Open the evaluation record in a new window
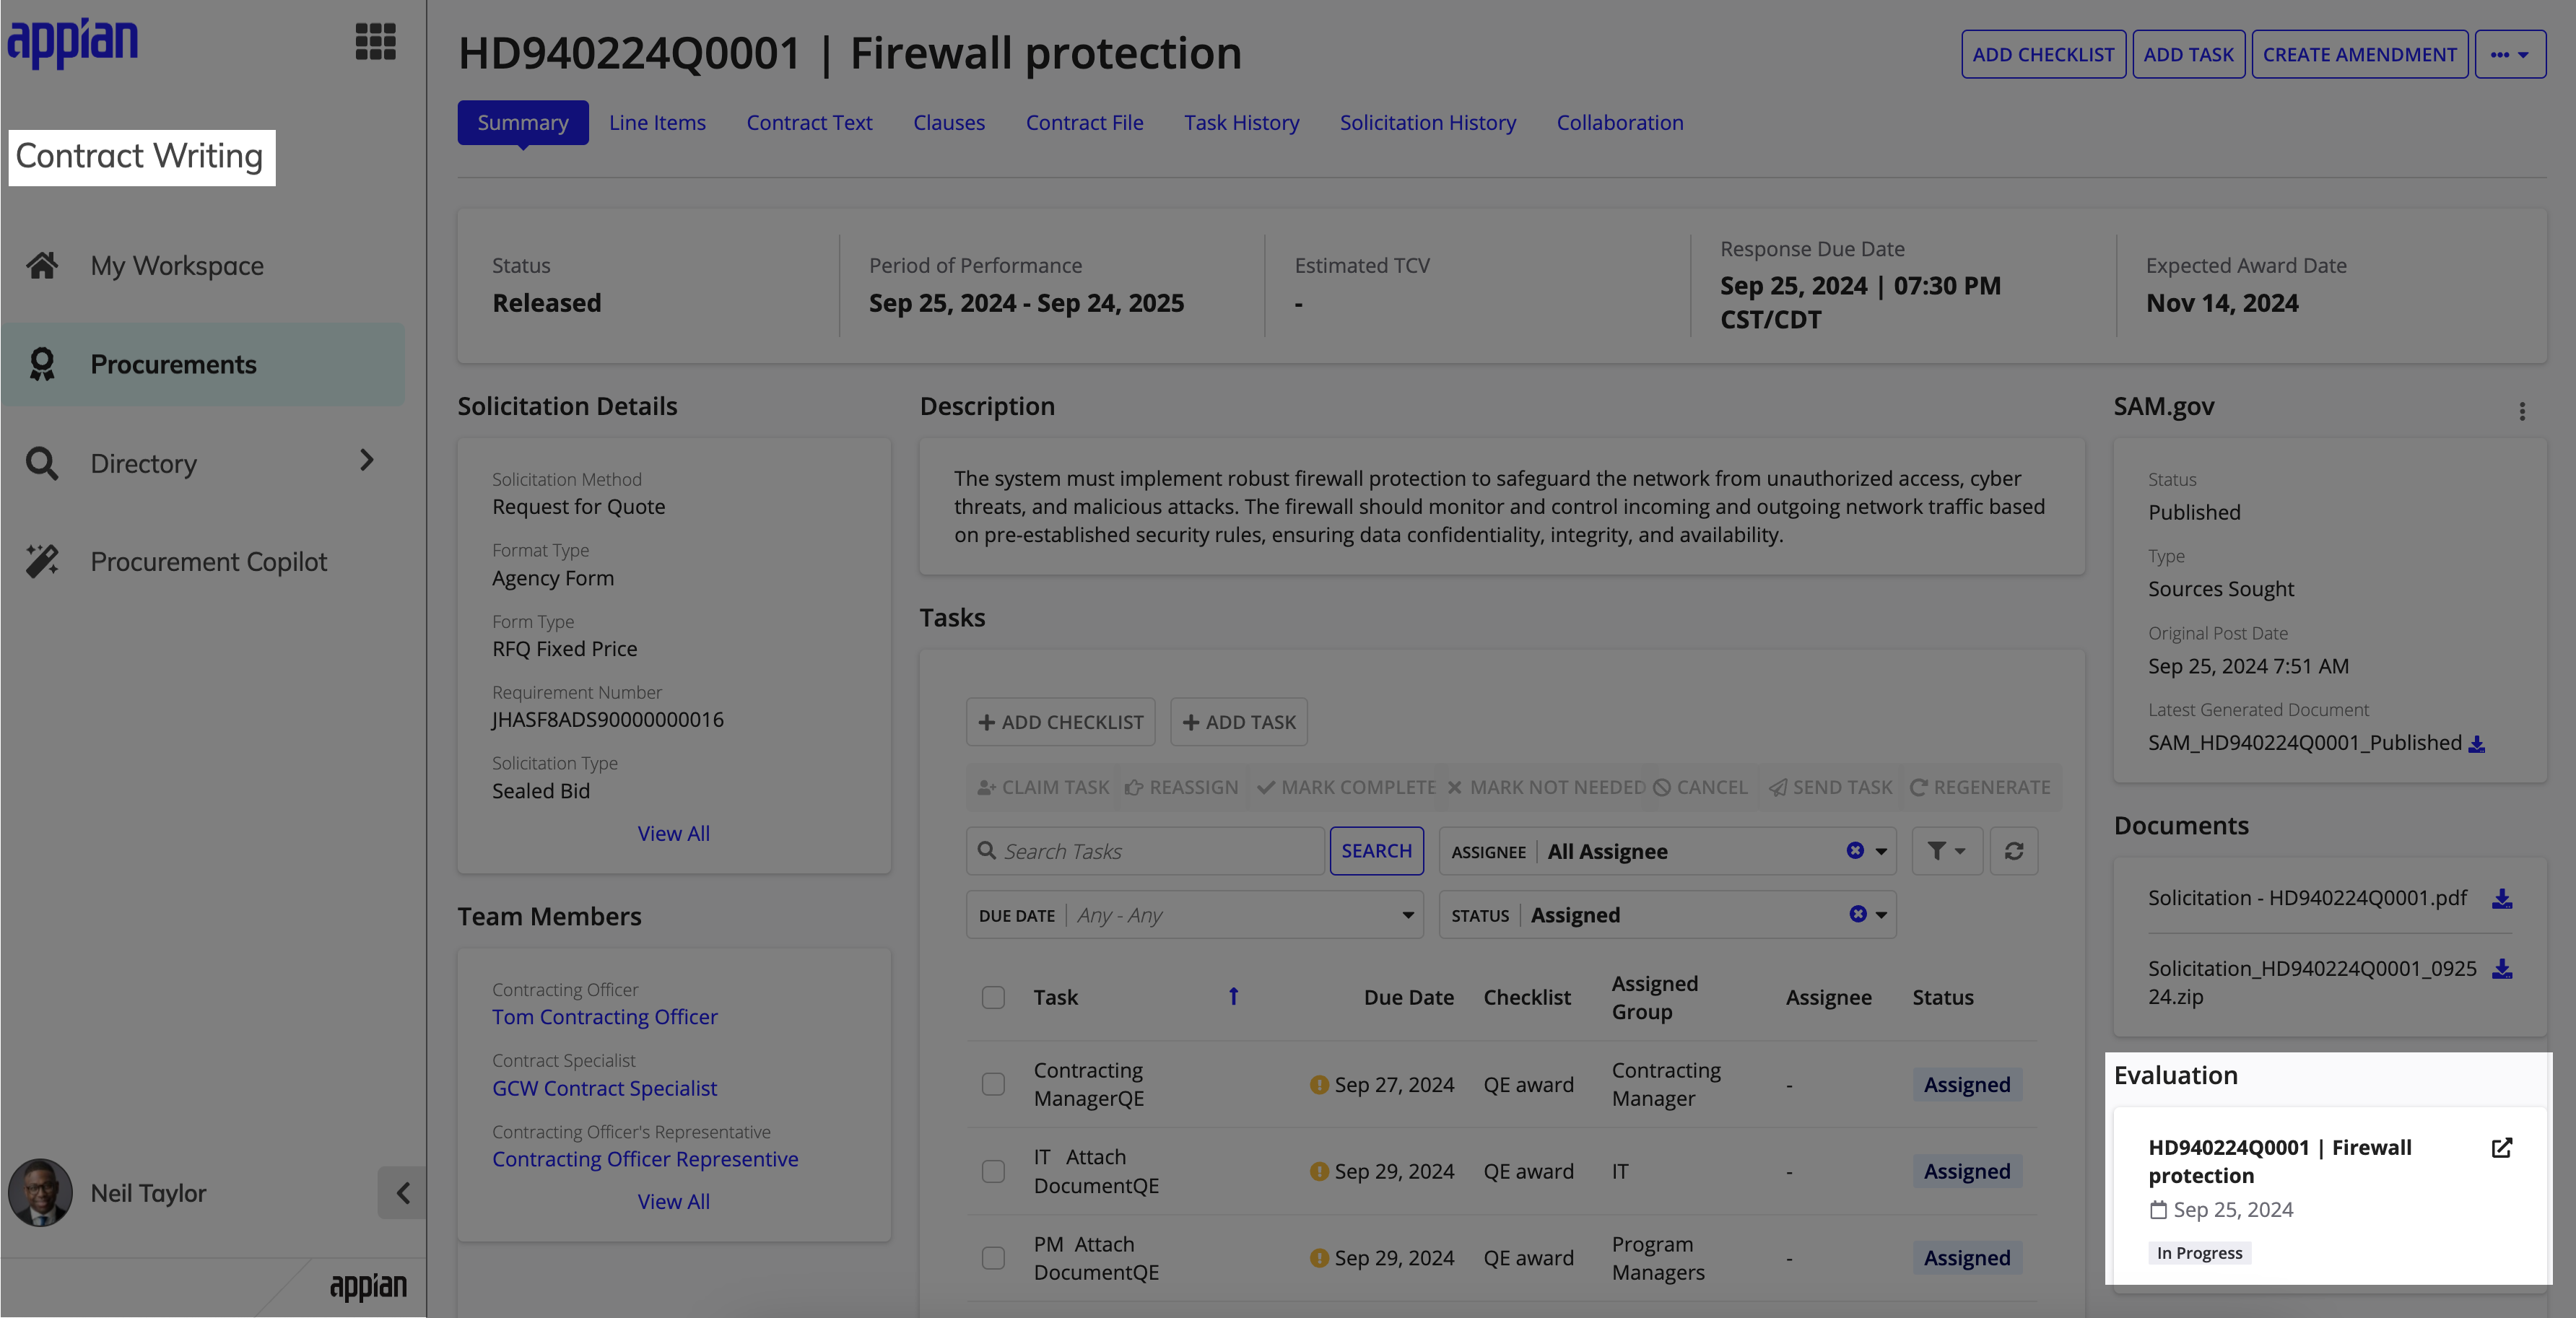Image resolution: width=2576 pixels, height=1318 pixels. [x=2501, y=1148]
